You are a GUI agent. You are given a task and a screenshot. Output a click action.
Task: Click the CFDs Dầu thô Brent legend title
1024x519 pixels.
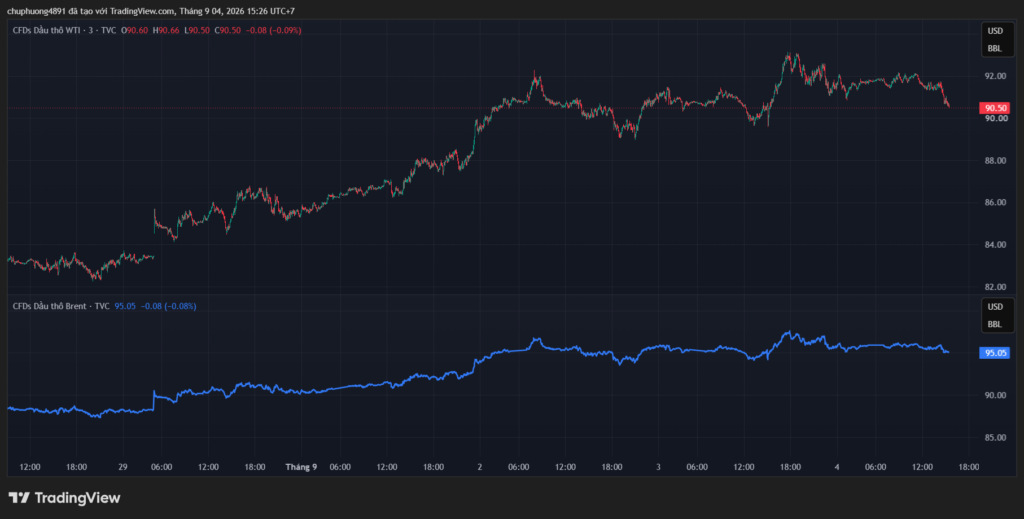click(61, 306)
